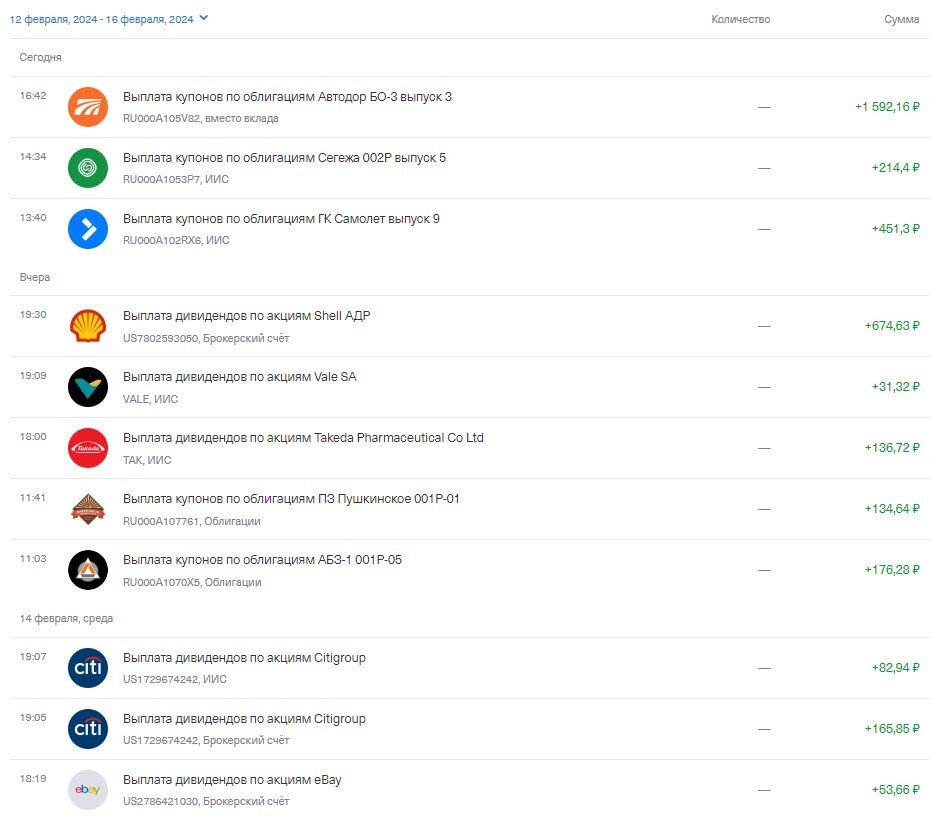Click the Количество column header
This screenshot has height=818, width=933.
(x=741, y=19)
